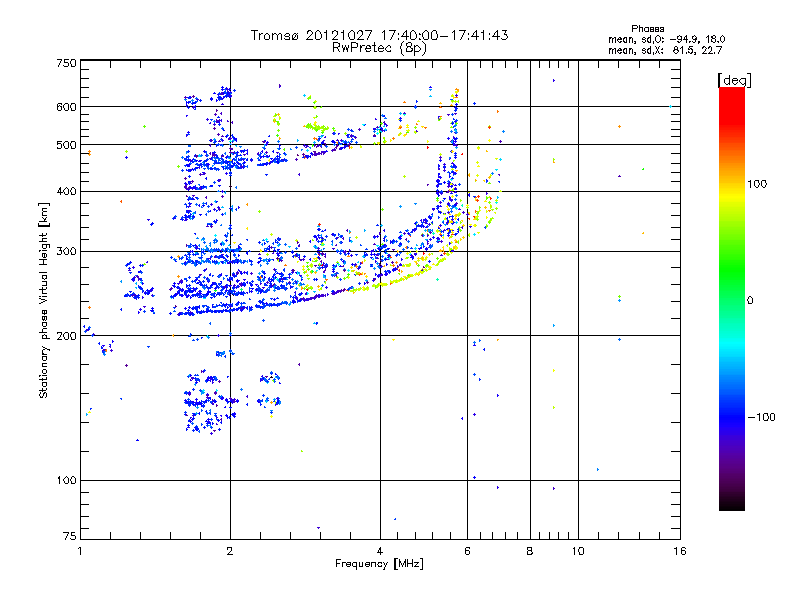Click the x-axis tick label '2'
Image resolution: width=800 pixels, height=600 pixels.
click(x=230, y=551)
